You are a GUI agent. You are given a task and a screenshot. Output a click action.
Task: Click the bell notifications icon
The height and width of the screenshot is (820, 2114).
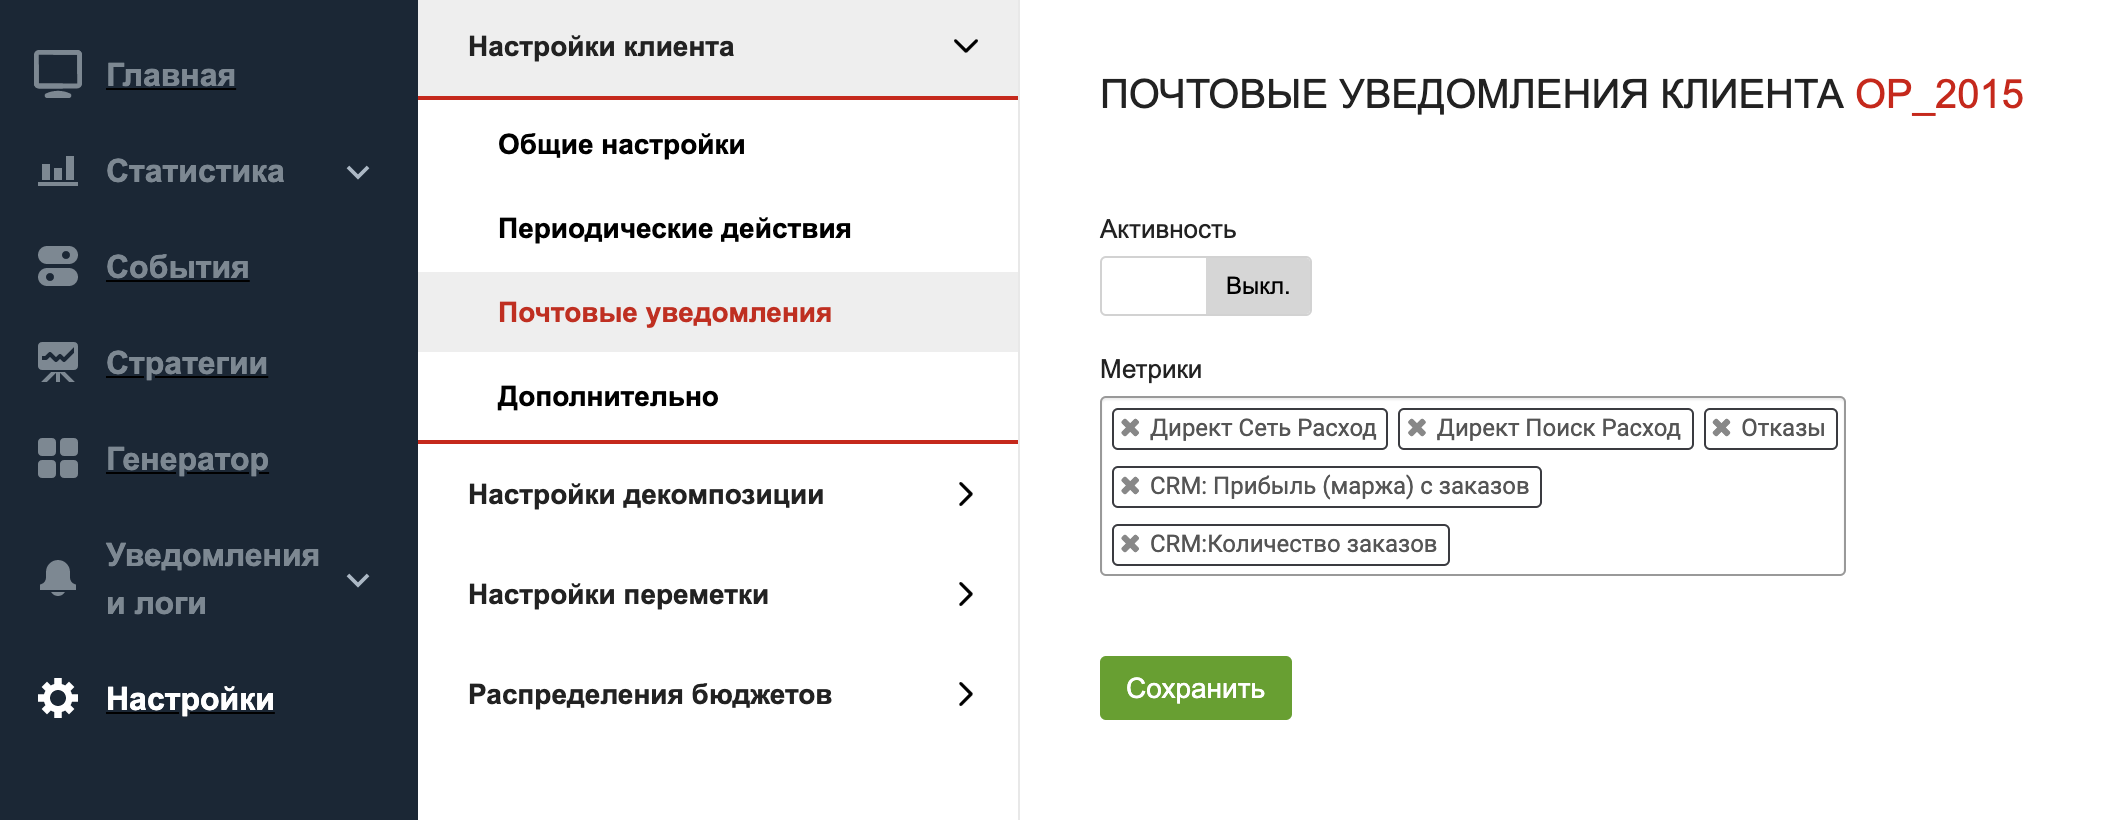coord(58,578)
